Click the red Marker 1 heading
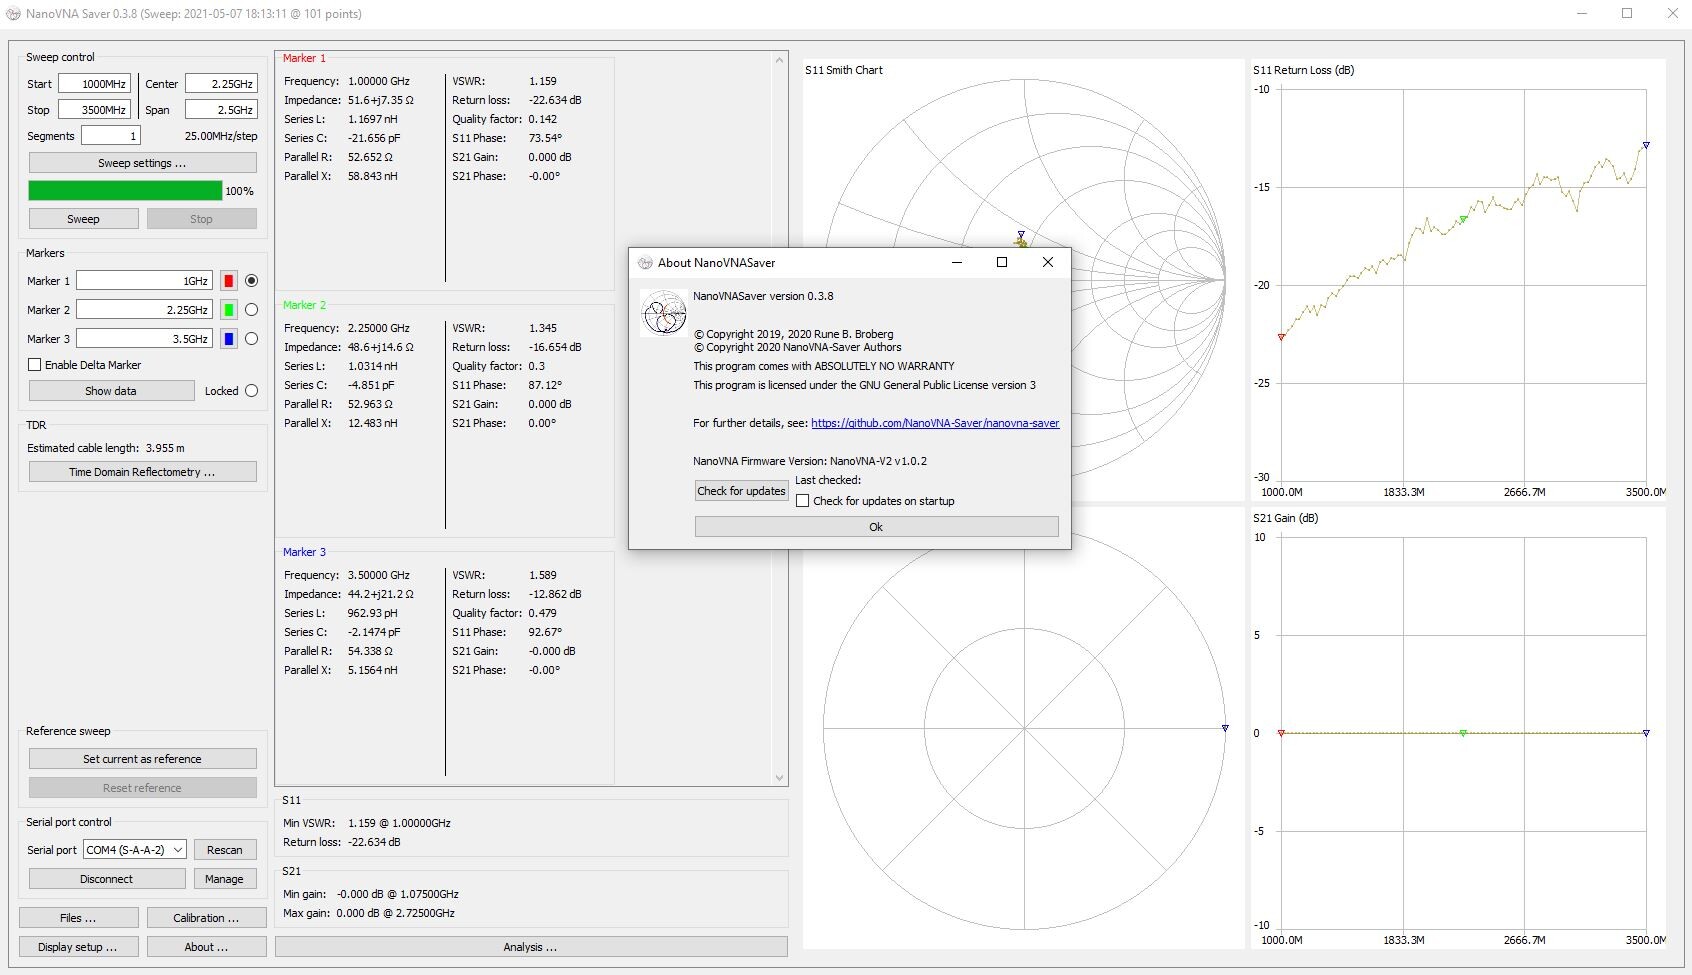This screenshot has width=1692, height=975. (x=304, y=58)
